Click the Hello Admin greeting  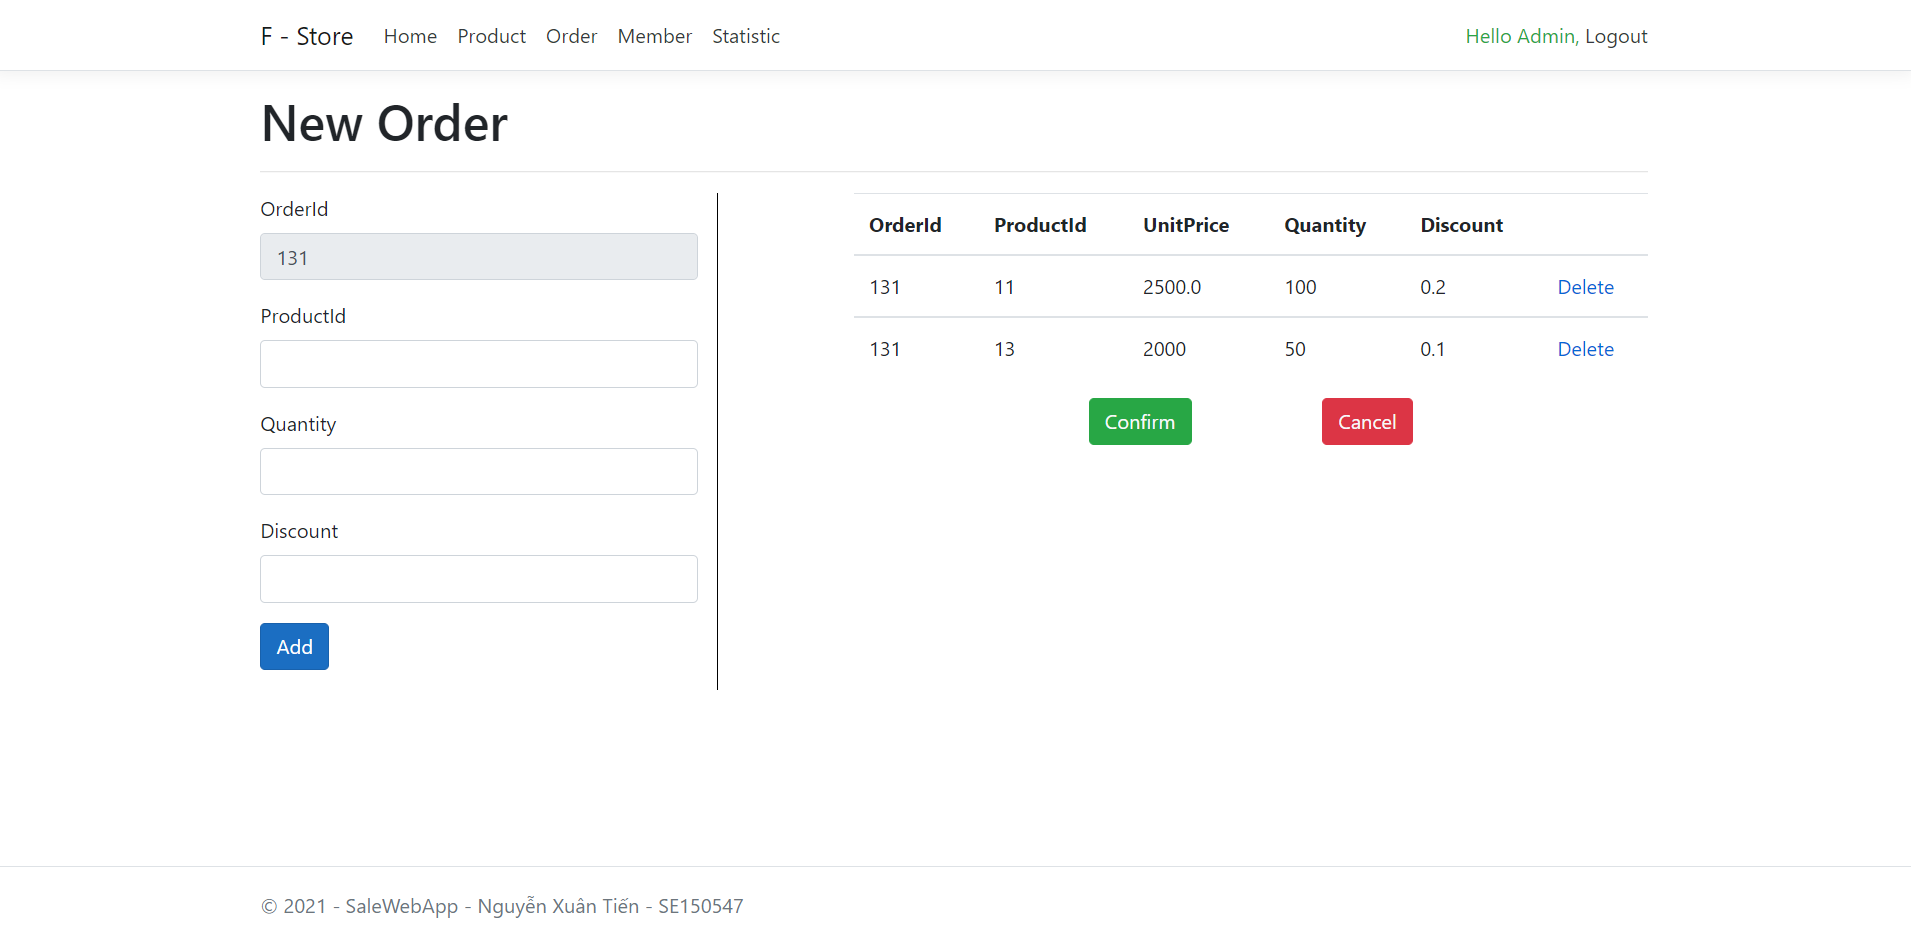point(1518,36)
